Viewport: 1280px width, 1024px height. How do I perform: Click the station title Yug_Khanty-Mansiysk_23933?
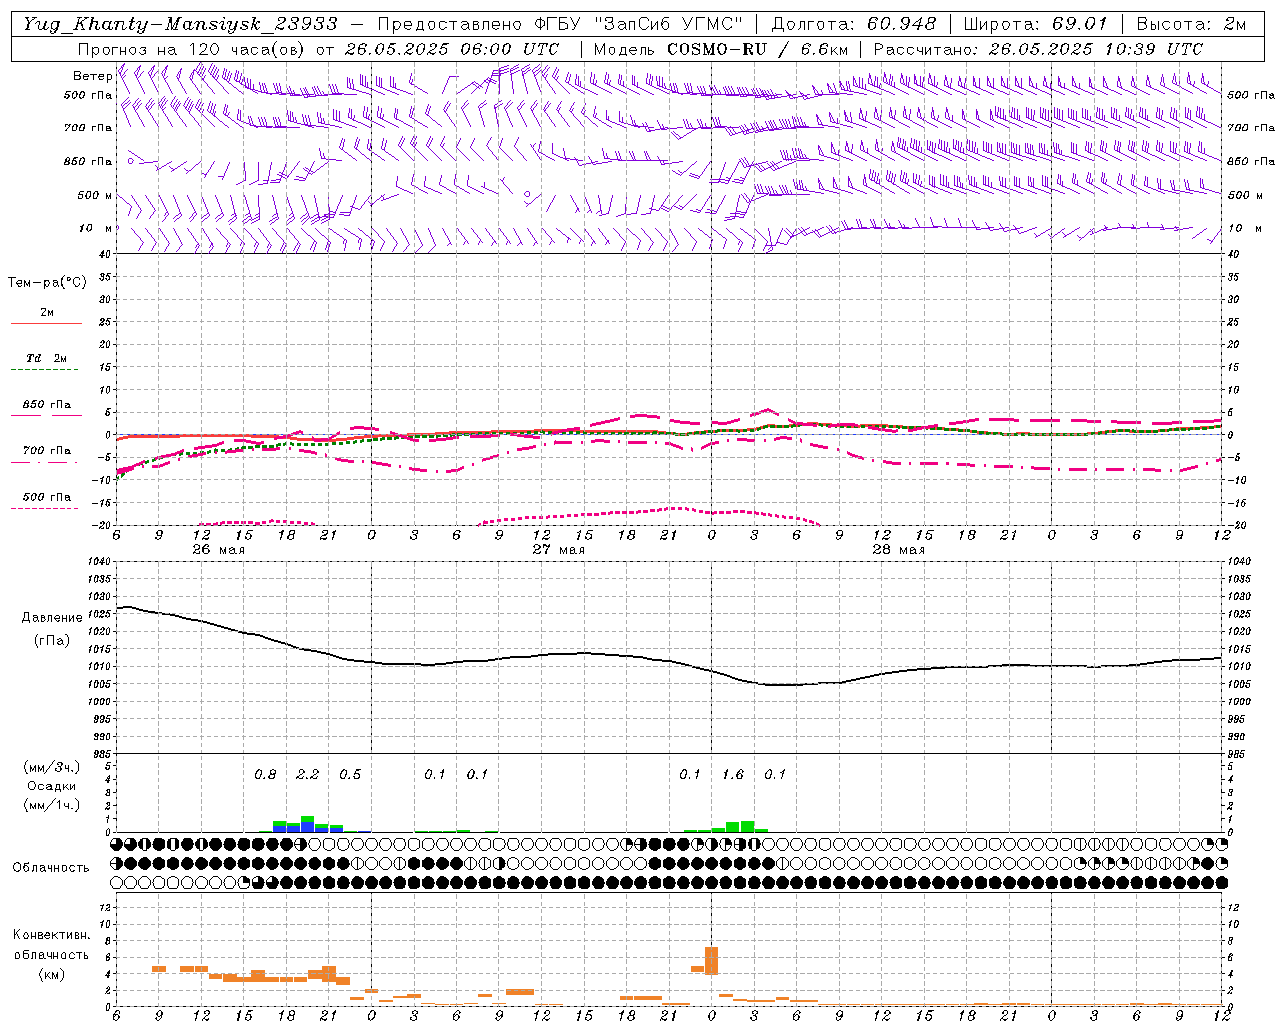coord(180,24)
